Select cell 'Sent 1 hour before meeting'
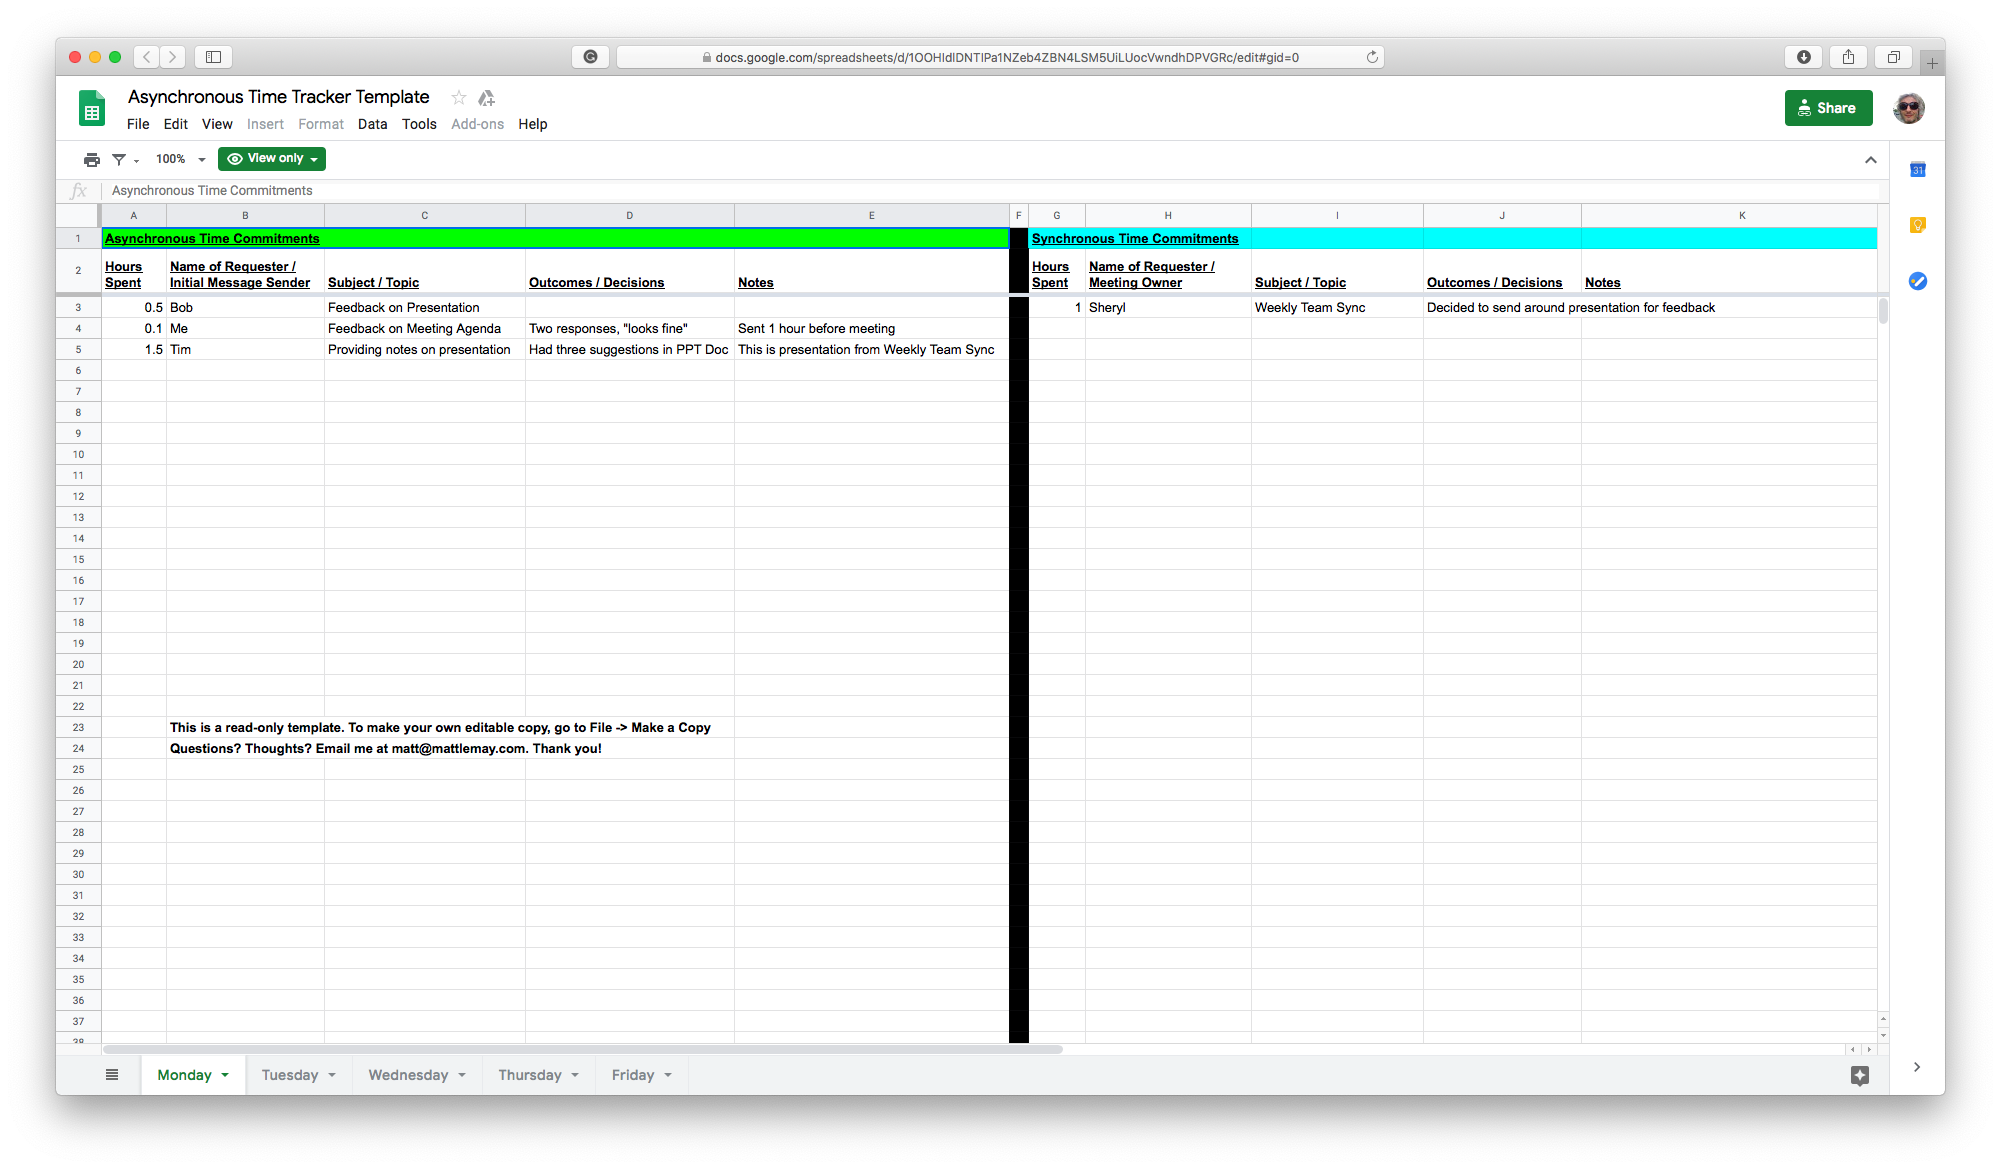Screen dimensions: 2001x1169 [x=871, y=329]
